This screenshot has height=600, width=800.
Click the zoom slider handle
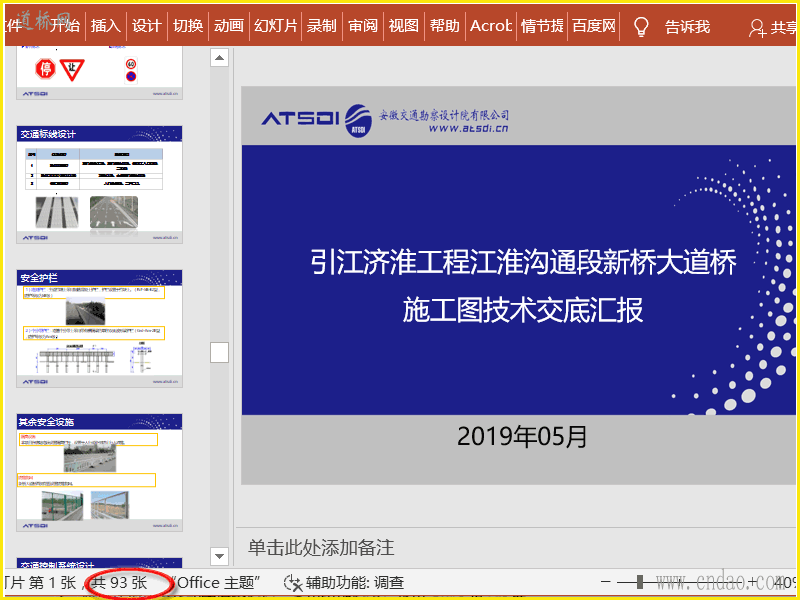point(640,582)
